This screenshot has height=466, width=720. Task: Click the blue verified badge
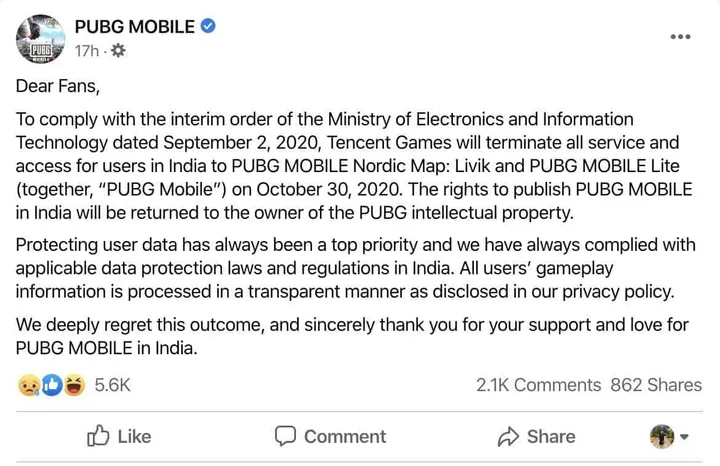point(208,27)
